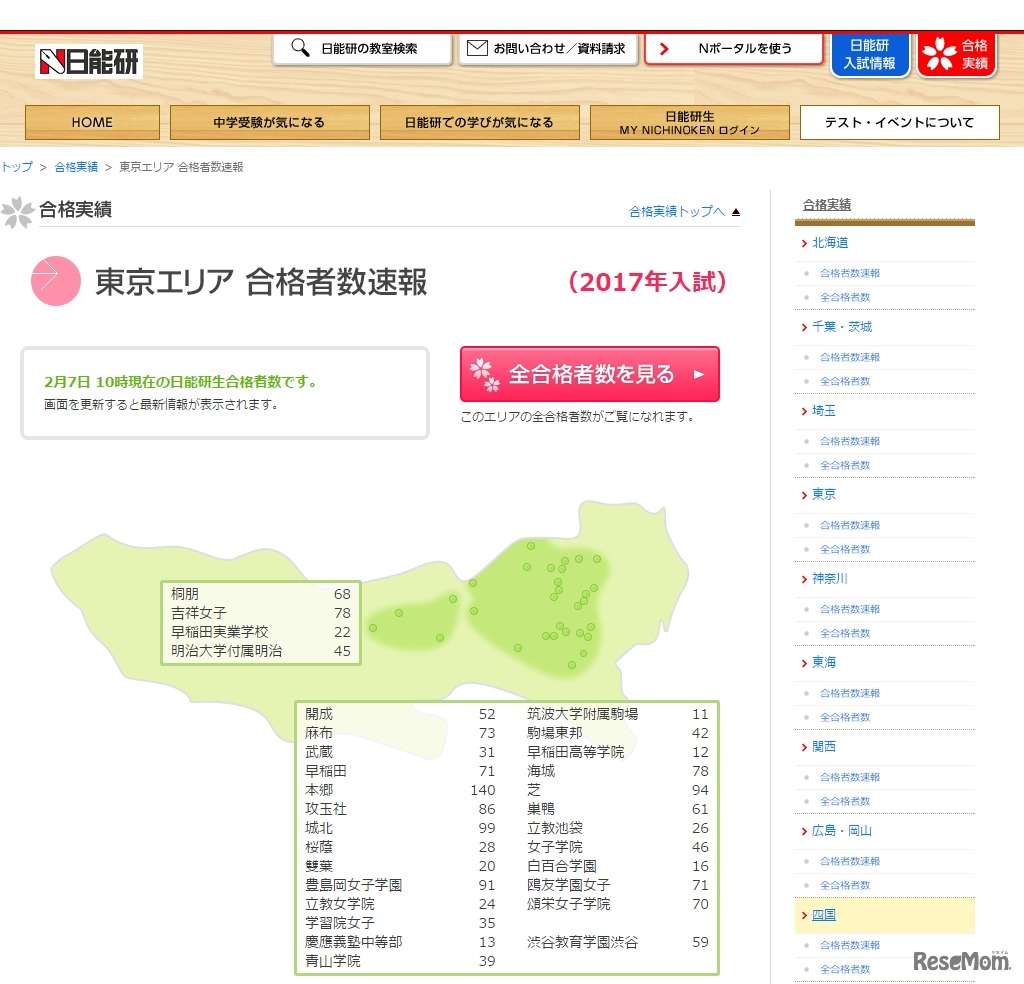
Task: Open 中学受験が気になる menu item
Action: (x=269, y=122)
